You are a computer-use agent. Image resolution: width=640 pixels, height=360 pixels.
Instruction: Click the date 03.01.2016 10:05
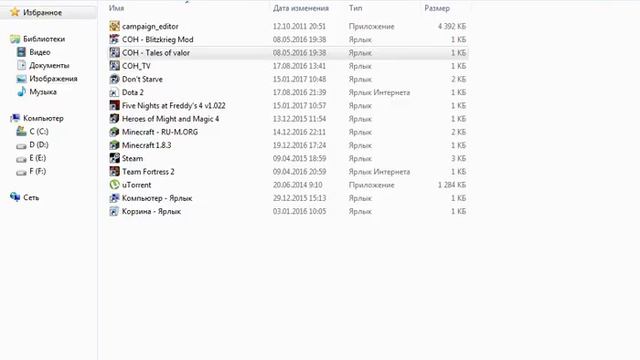coord(299,211)
